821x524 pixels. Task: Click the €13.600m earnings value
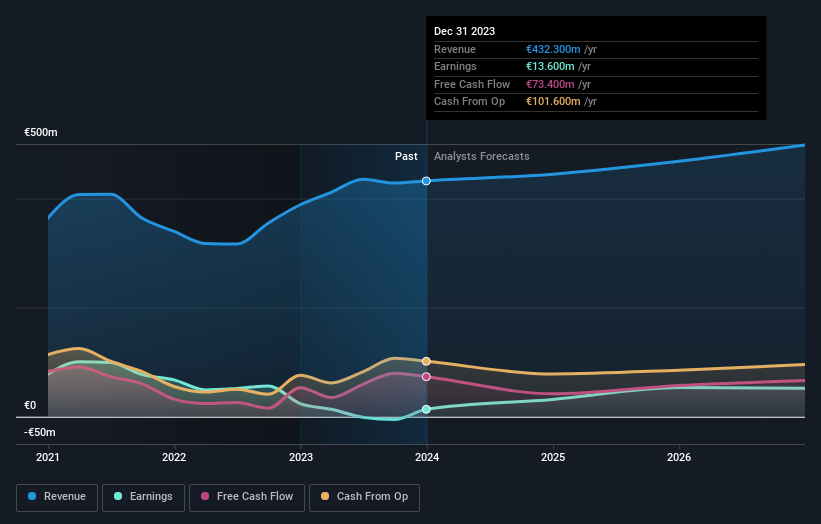(550, 66)
